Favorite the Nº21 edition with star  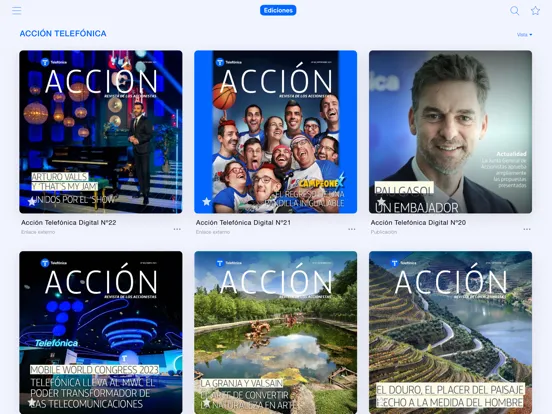point(207,202)
